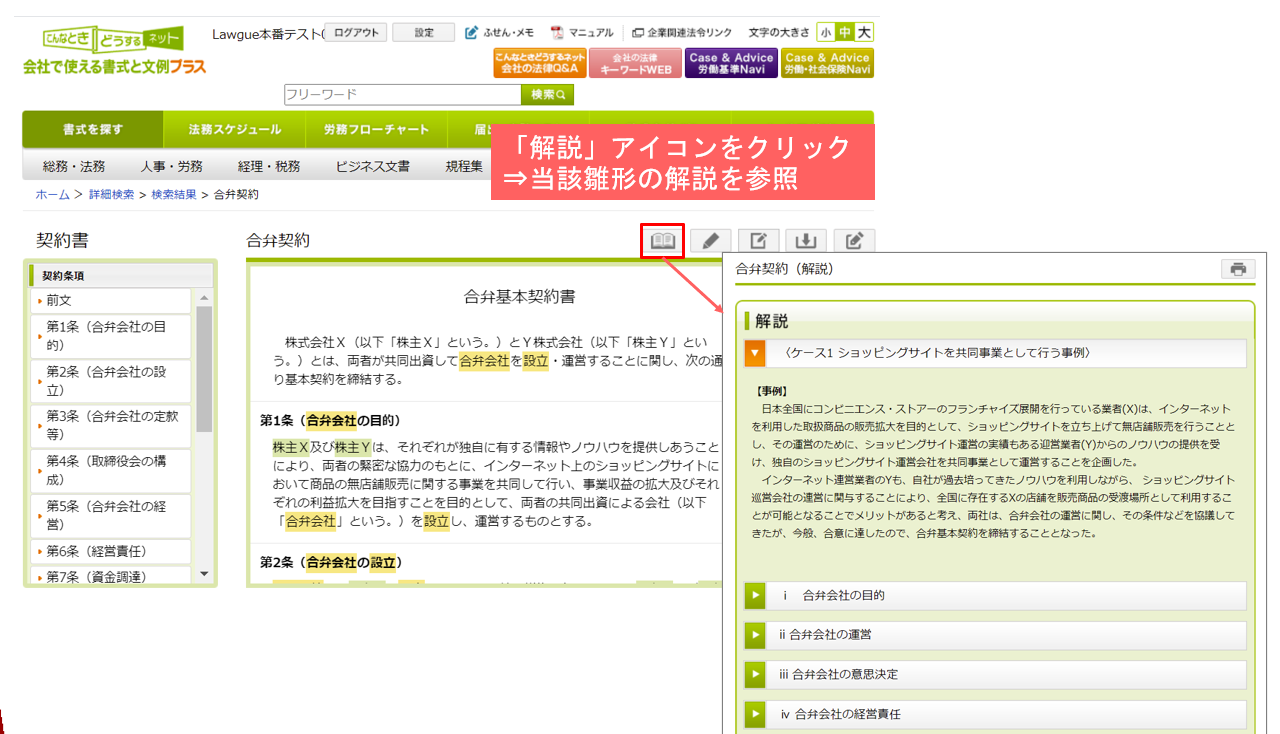Click the download arrow icon
This screenshot has width=1280, height=734.
[805, 241]
